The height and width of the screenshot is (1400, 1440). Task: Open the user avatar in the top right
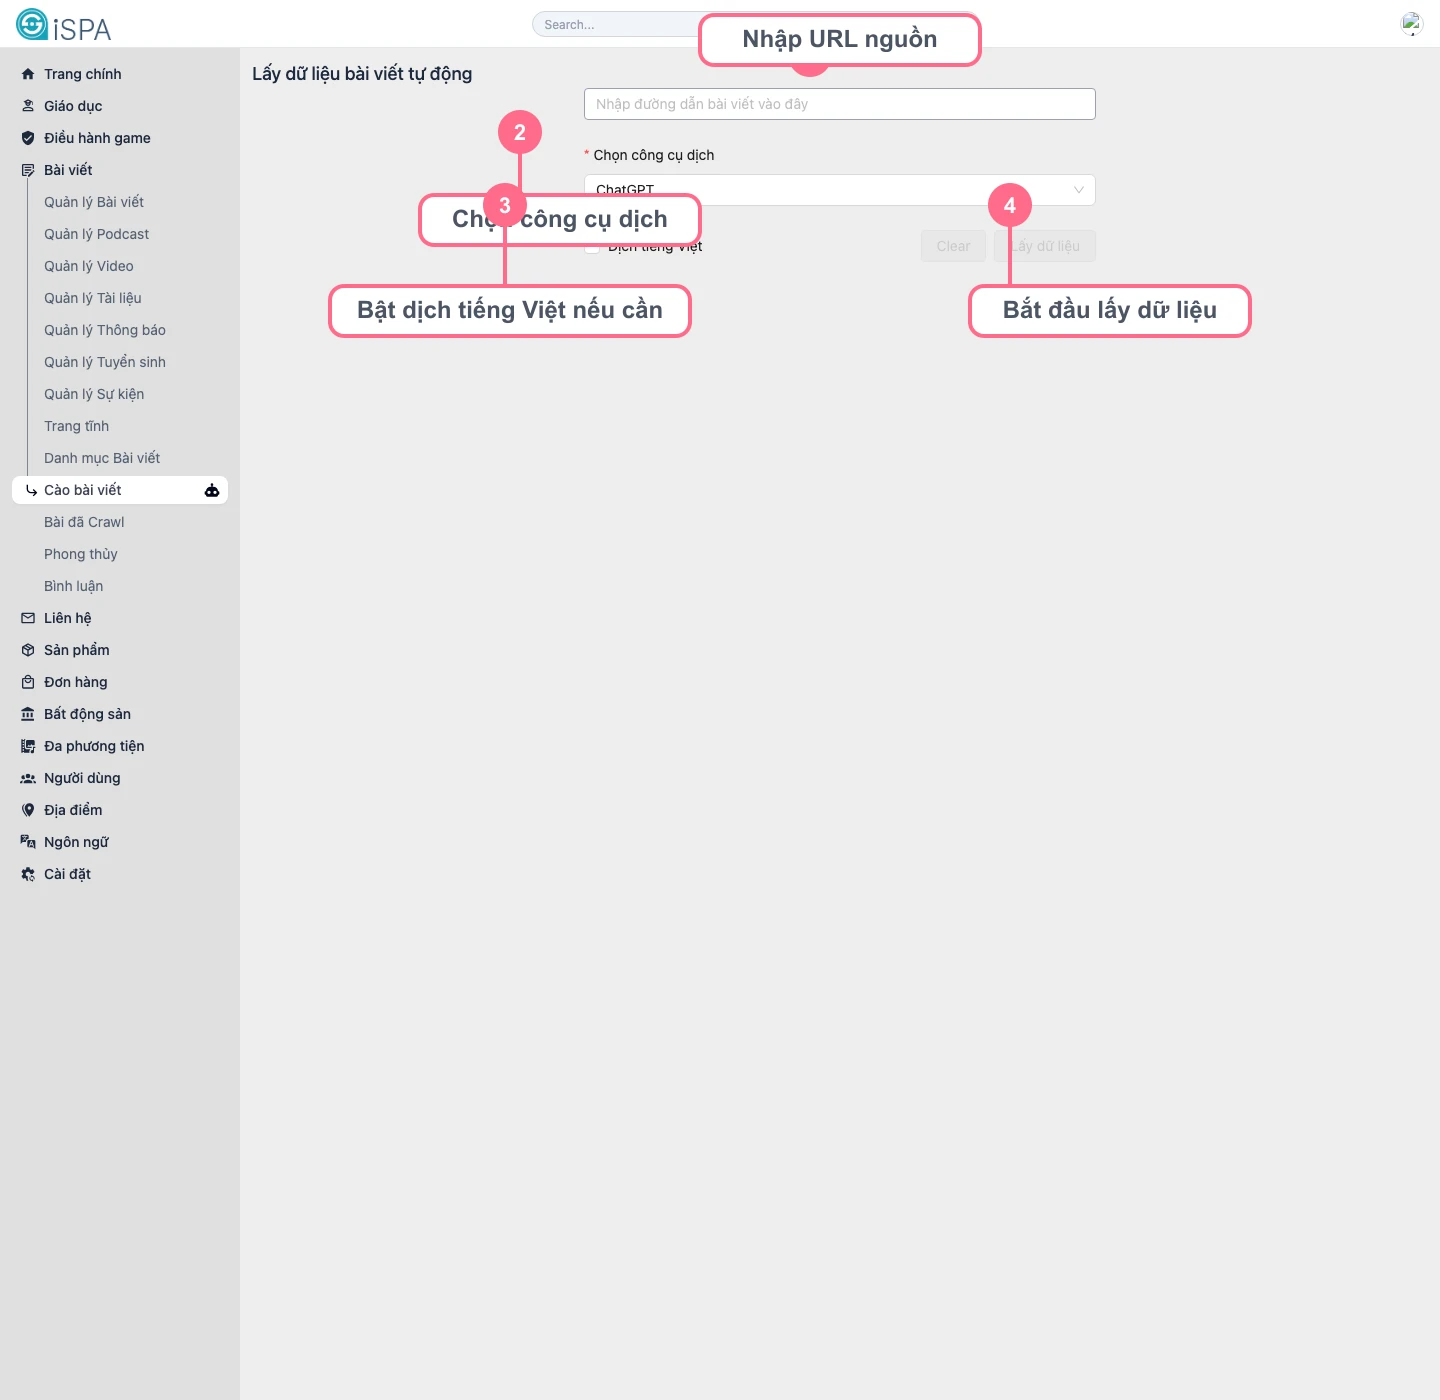(x=1411, y=24)
